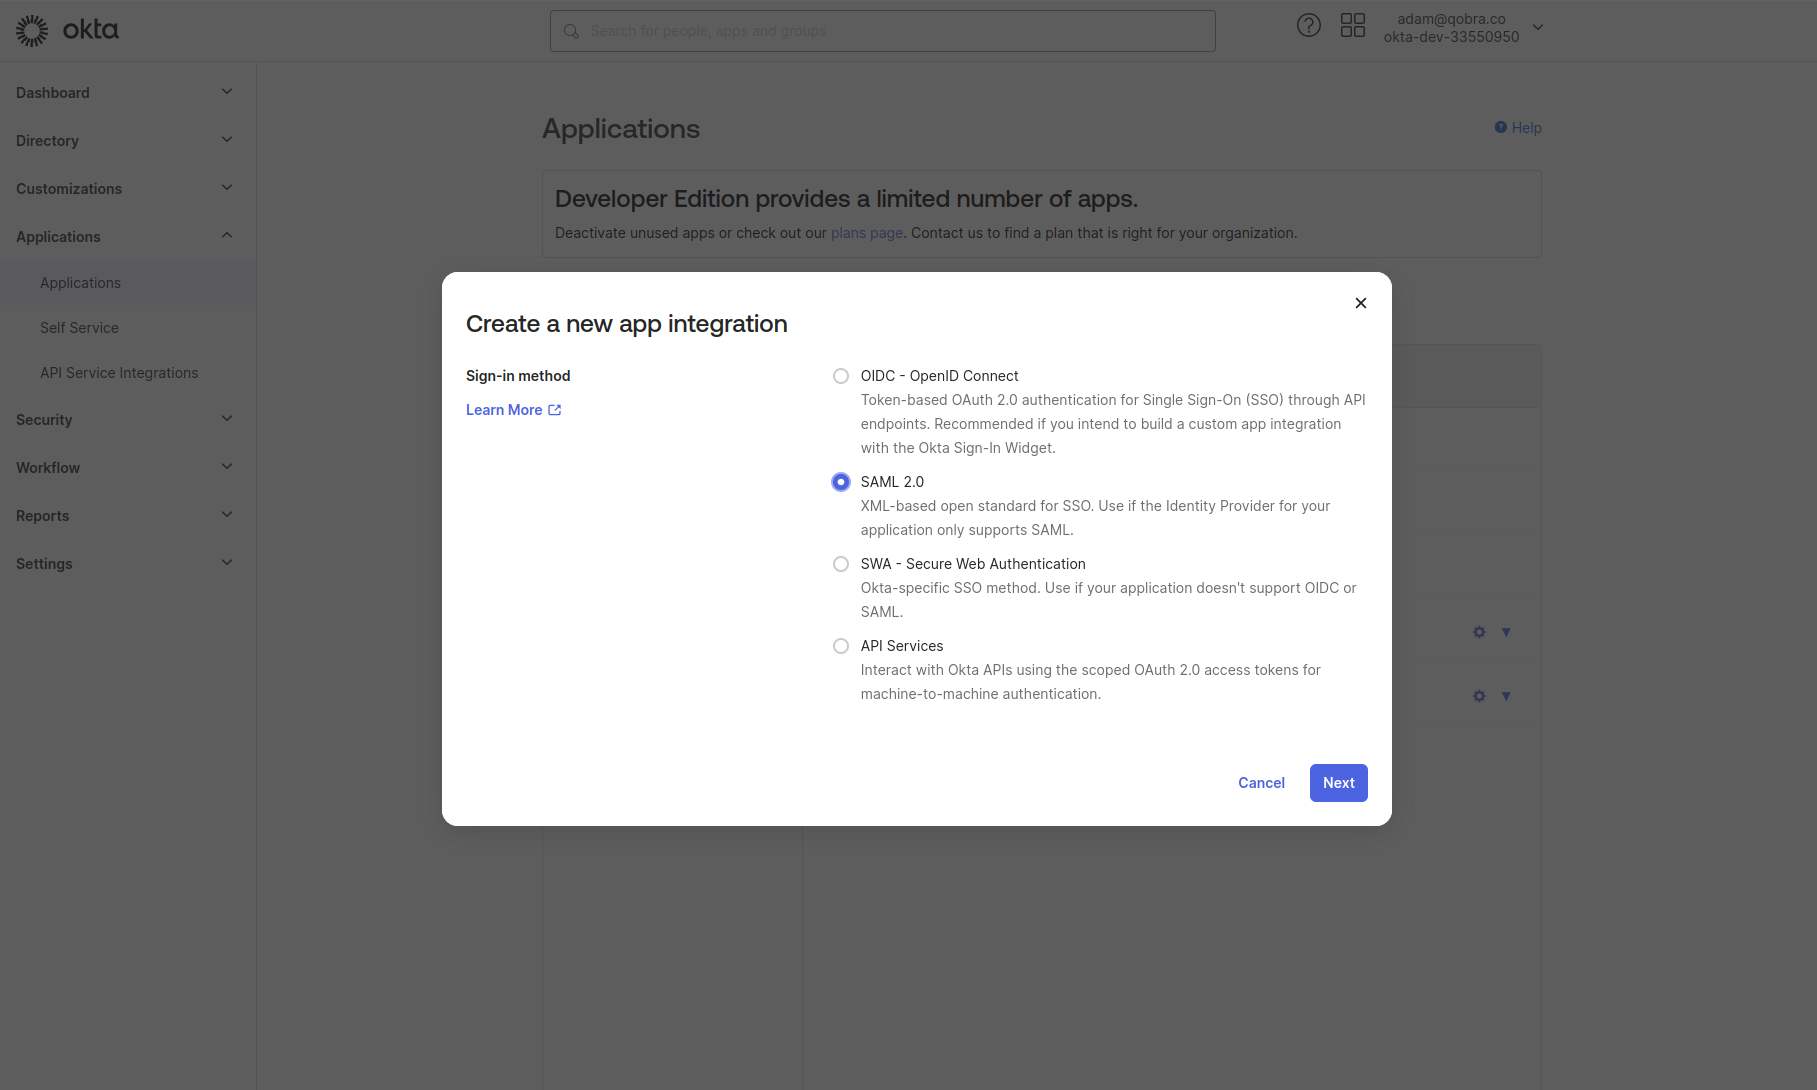Expand the Customizations sidebar section
The image size is (1817, 1090).
[128, 188]
